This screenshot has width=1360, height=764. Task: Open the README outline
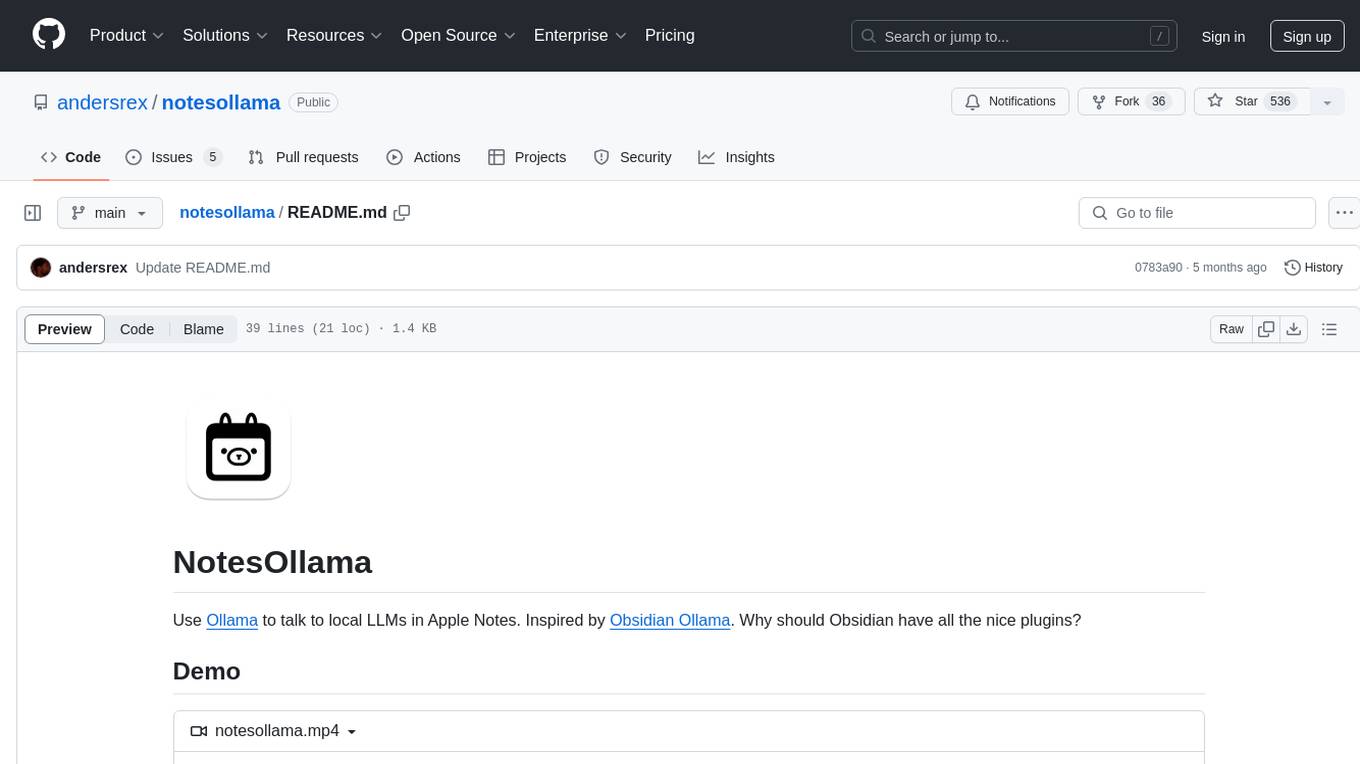click(x=1329, y=329)
